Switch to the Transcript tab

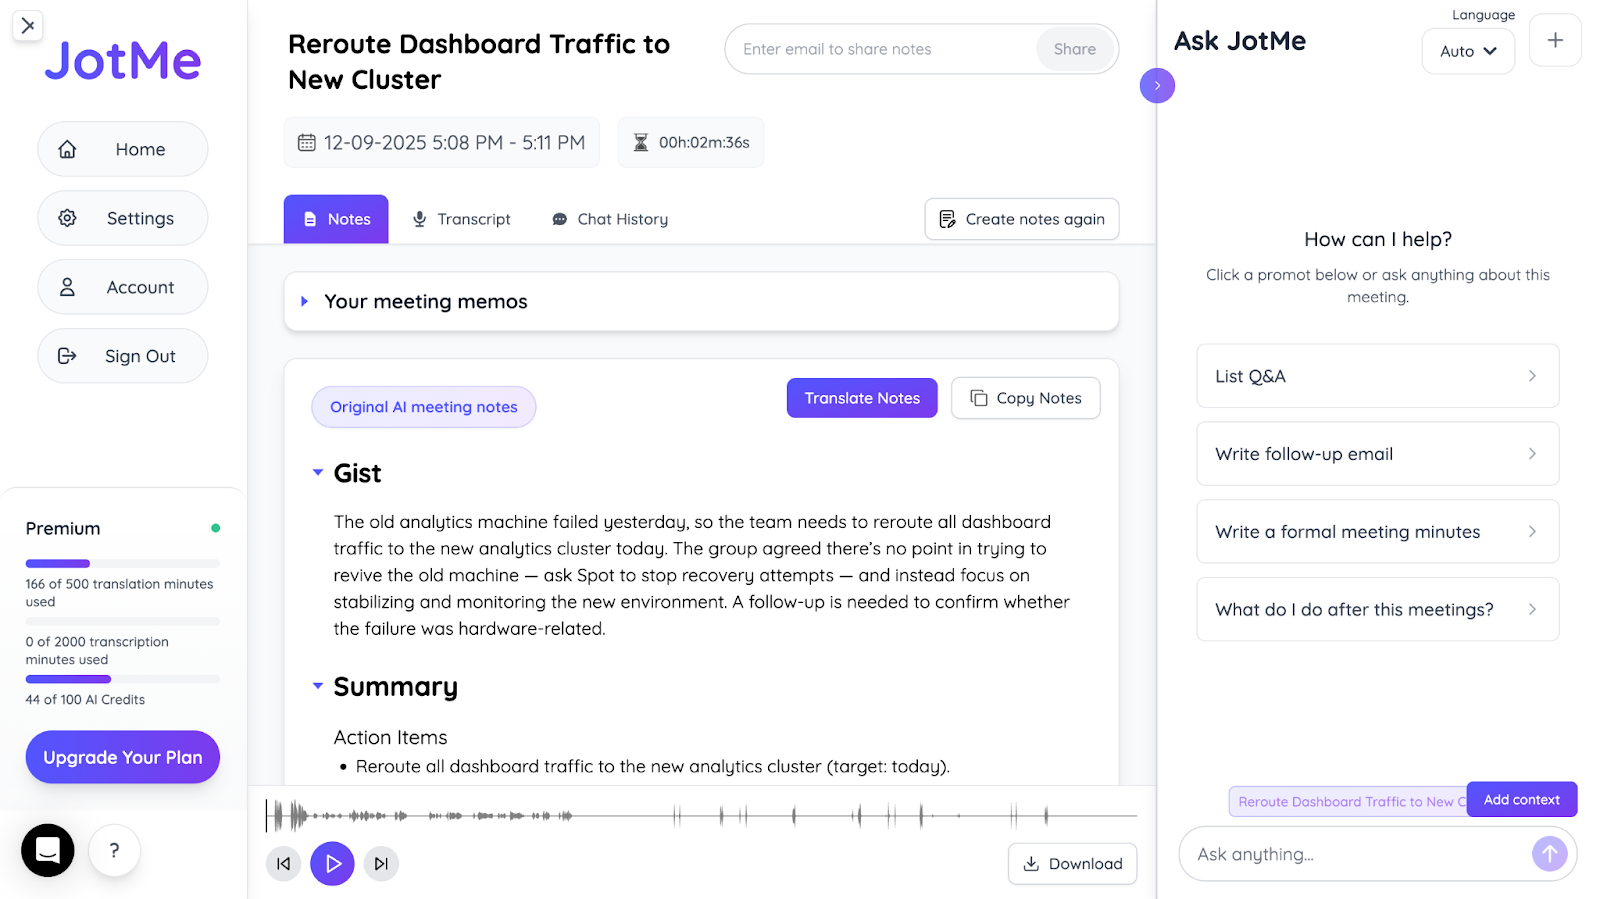click(x=462, y=219)
